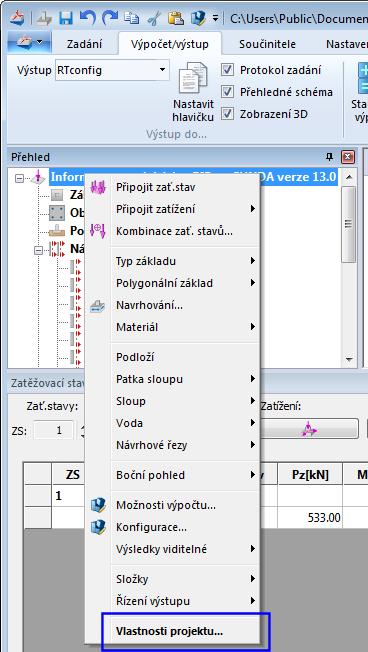Select Konfigurace... from context menu

click(x=173, y=528)
